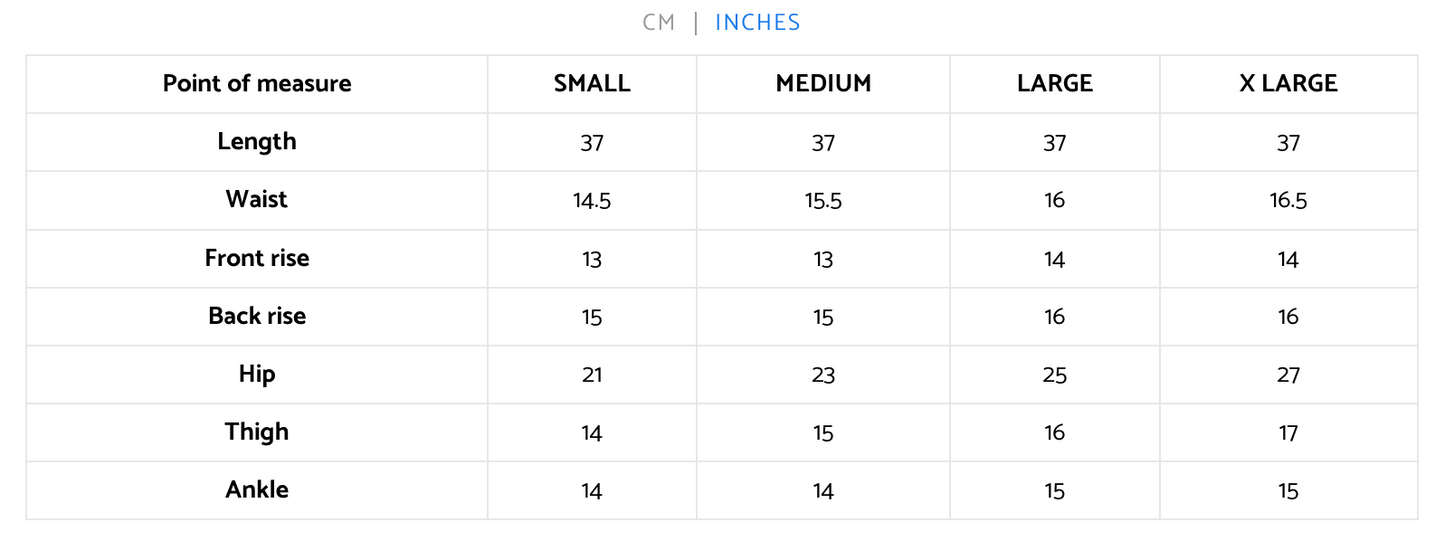Select the LARGE size column header

[x=1055, y=83]
